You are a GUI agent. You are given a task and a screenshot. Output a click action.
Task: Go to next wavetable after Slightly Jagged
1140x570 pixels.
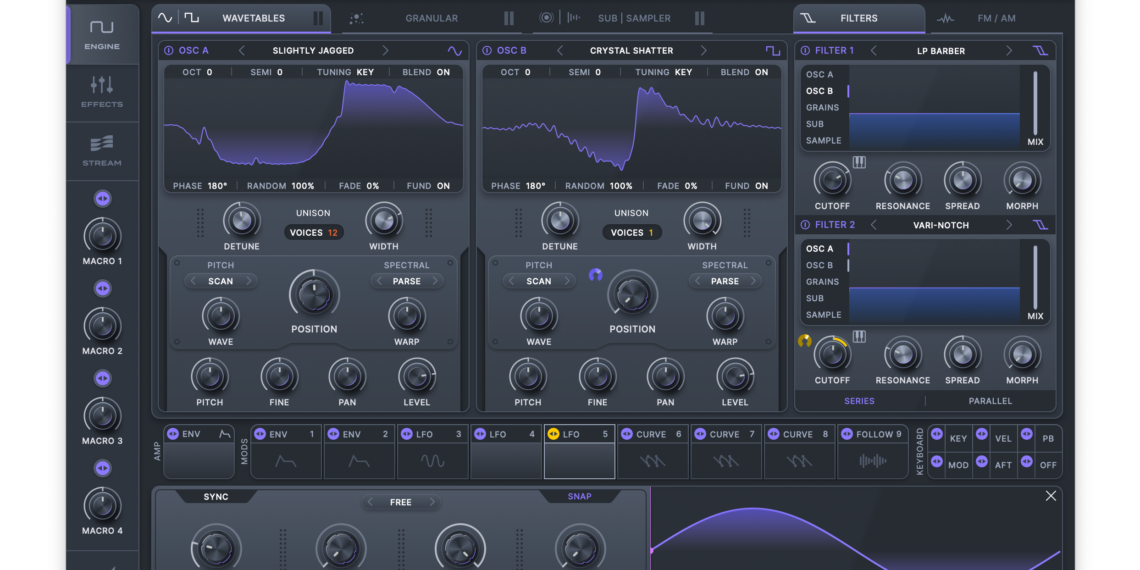point(386,51)
